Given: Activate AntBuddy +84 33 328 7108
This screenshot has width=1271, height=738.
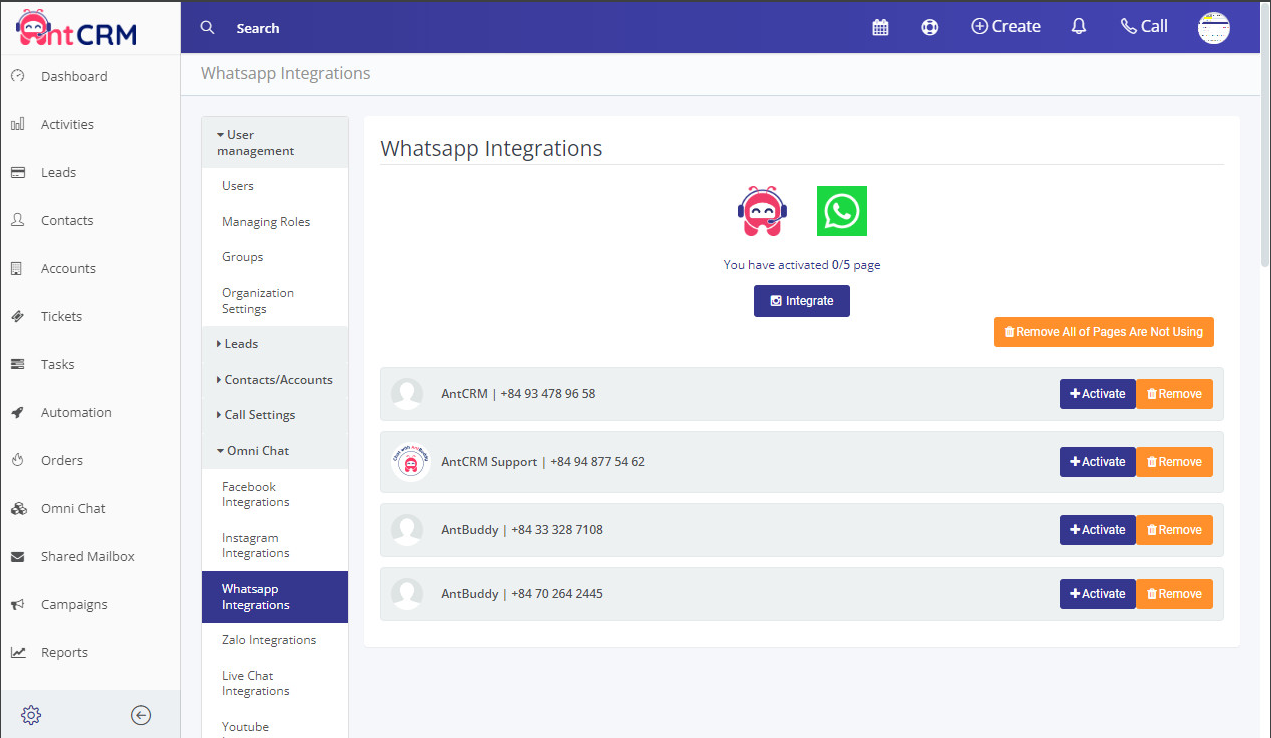Looking at the screenshot, I should 1098,530.
